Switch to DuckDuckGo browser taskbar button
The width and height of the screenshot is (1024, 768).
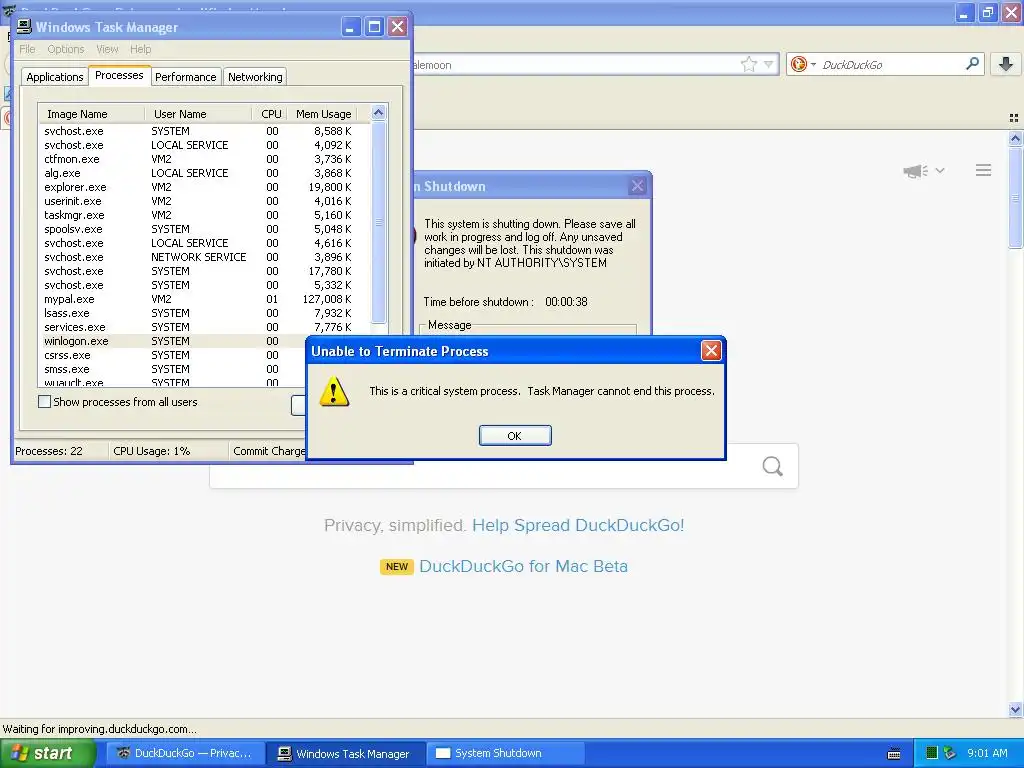185,753
